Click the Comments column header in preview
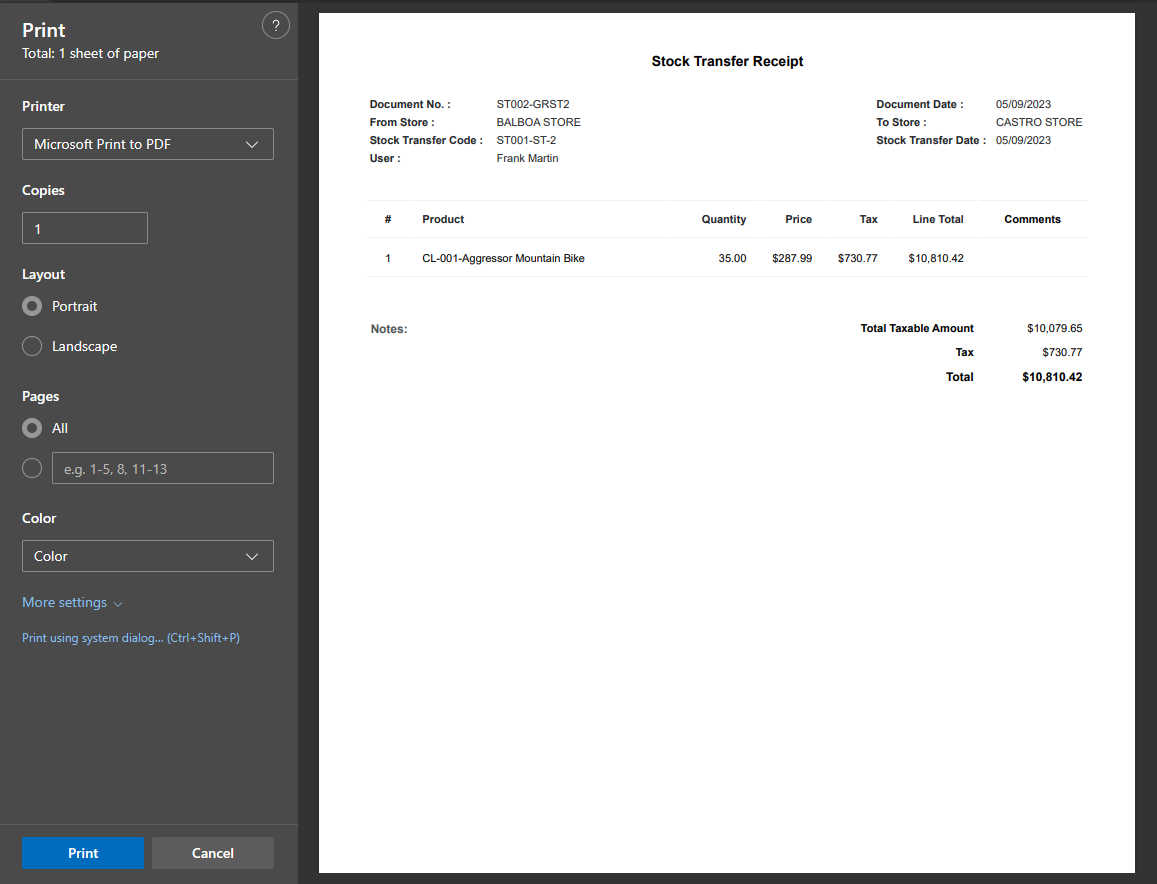Screen dimensions: 1157x884 point(1032,219)
